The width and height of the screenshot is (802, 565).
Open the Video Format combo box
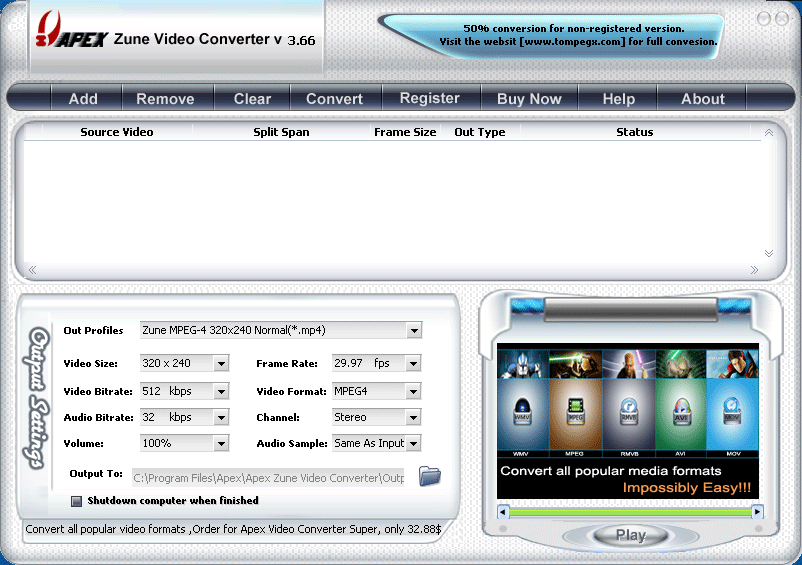(x=413, y=391)
